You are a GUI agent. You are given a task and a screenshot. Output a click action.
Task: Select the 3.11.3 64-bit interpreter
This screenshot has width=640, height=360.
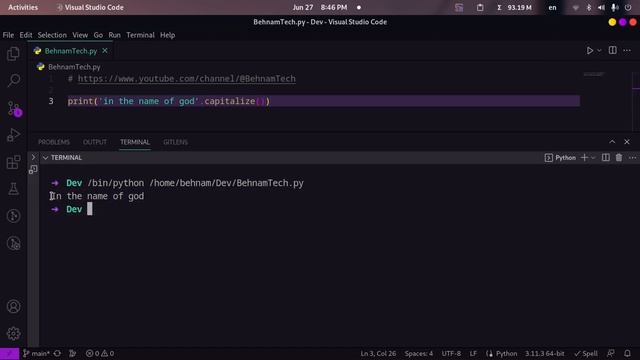point(544,353)
